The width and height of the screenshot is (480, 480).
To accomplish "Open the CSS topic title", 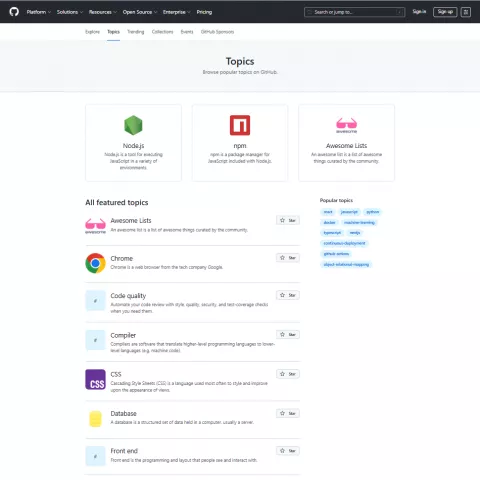I will [116, 374].
